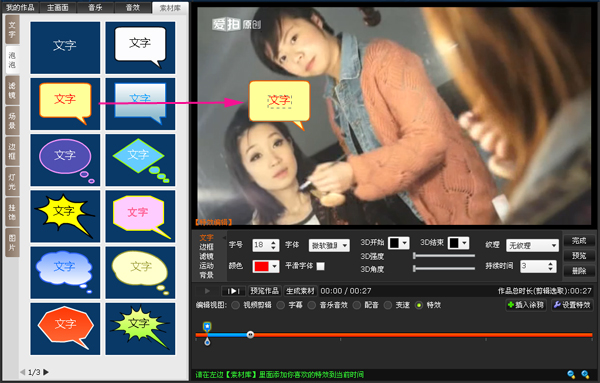Pick the red-orange polygon speech bubble
600x383 pixels.
click(65, 329)
